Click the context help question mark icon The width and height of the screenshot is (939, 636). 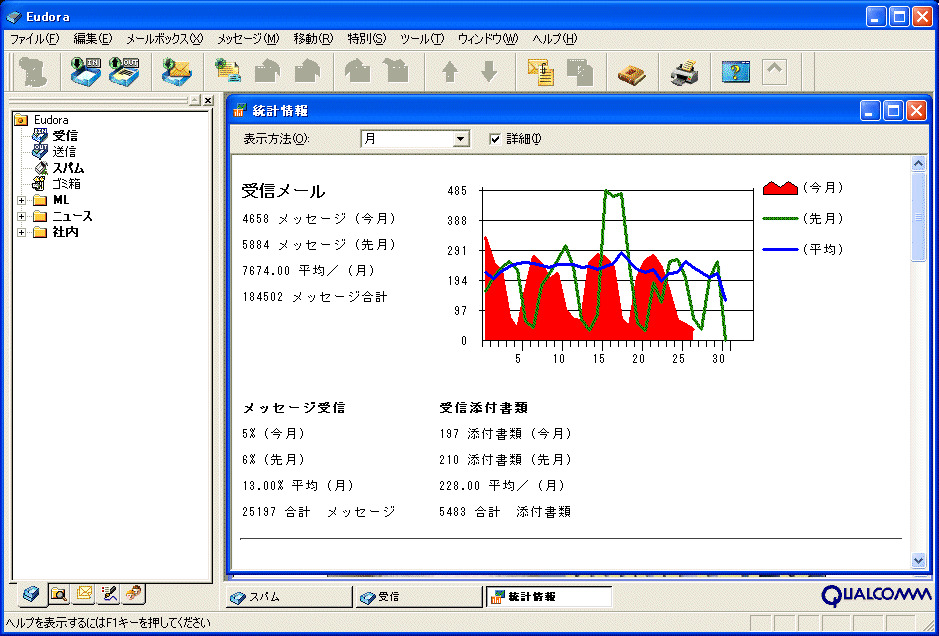tap(736, 72)
